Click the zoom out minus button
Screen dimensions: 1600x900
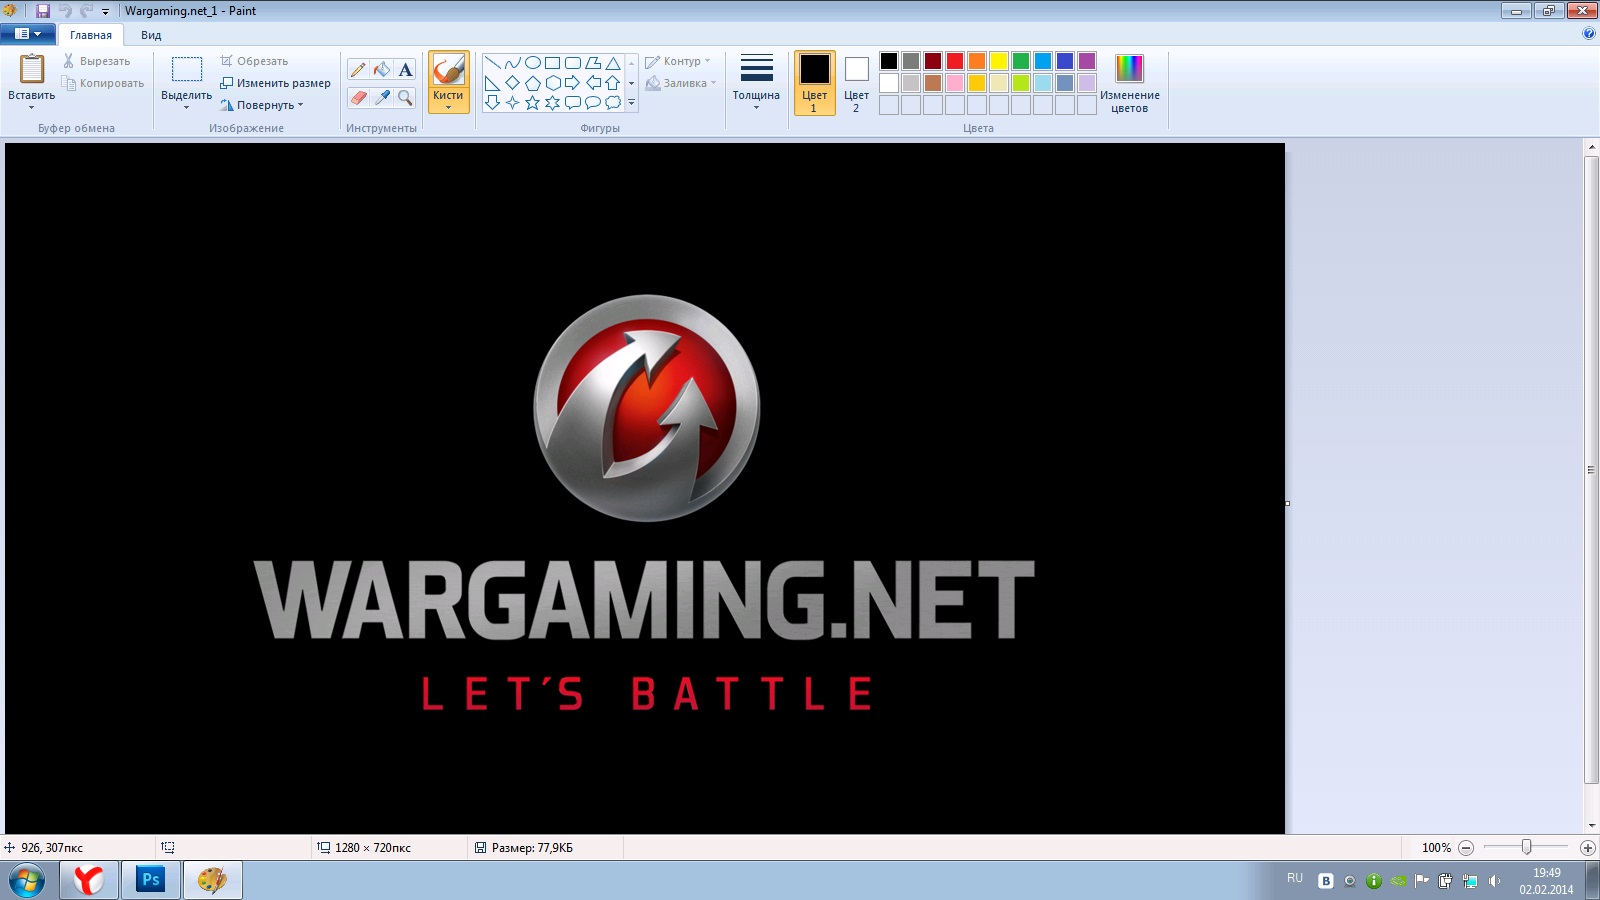1466,848
